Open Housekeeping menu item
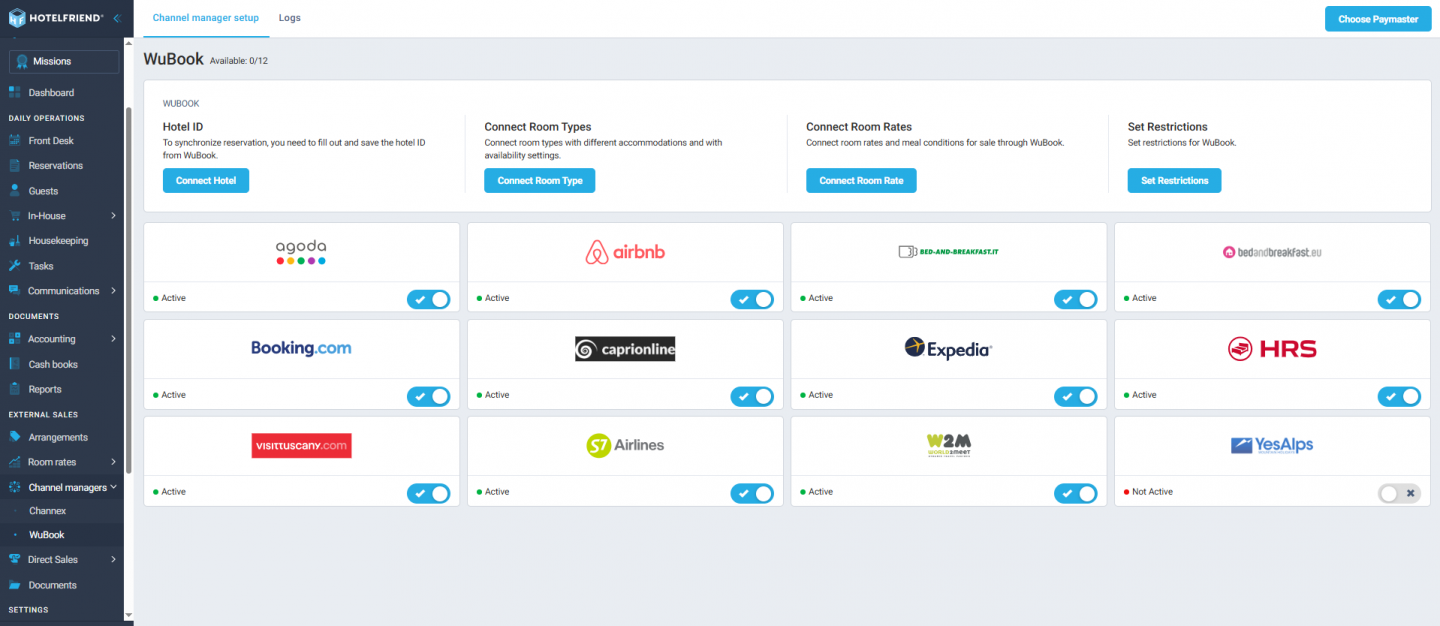1440x626 pixels. tap(58, 240)
